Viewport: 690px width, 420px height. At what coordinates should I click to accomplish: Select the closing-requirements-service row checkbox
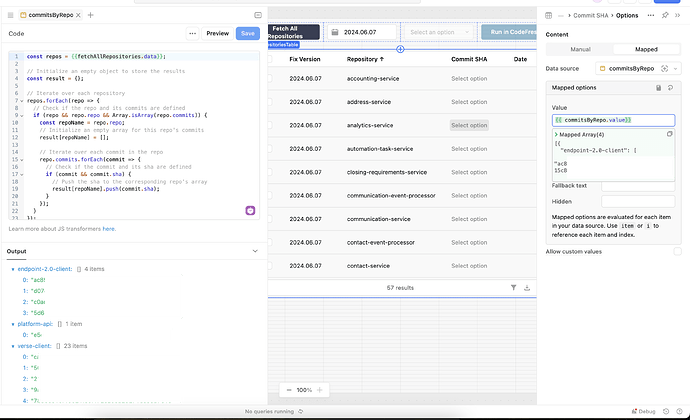(x=270, y=172)
